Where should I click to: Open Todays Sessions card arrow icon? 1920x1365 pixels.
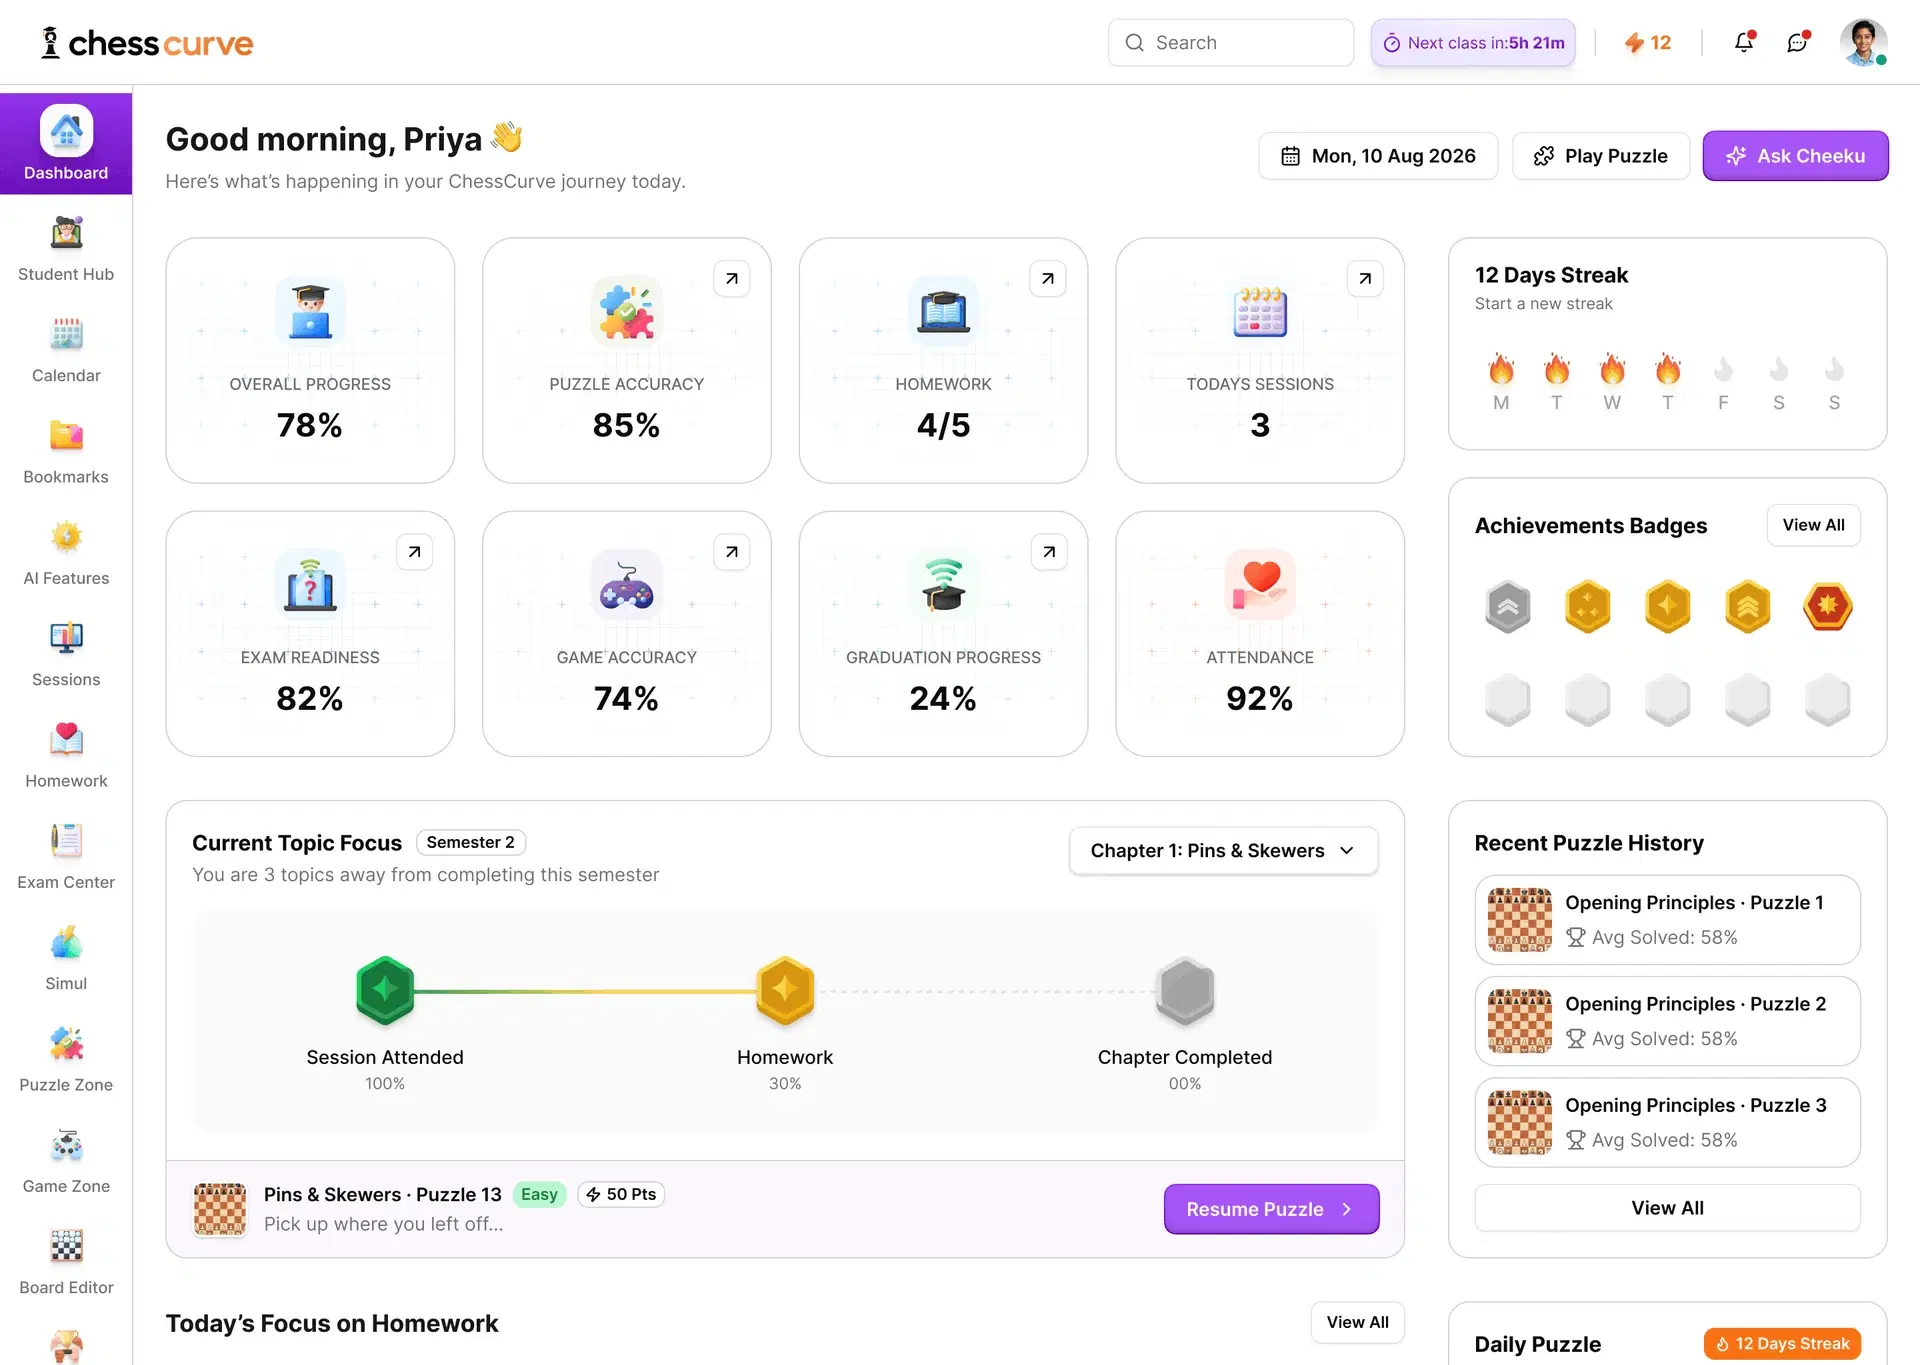[x=1365, y=279]
